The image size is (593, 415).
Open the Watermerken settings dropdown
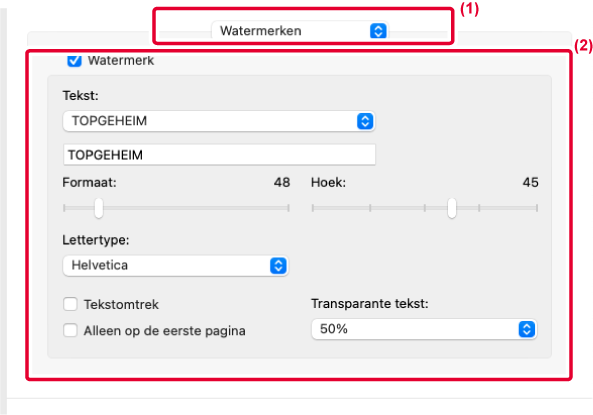coord(300,31)
